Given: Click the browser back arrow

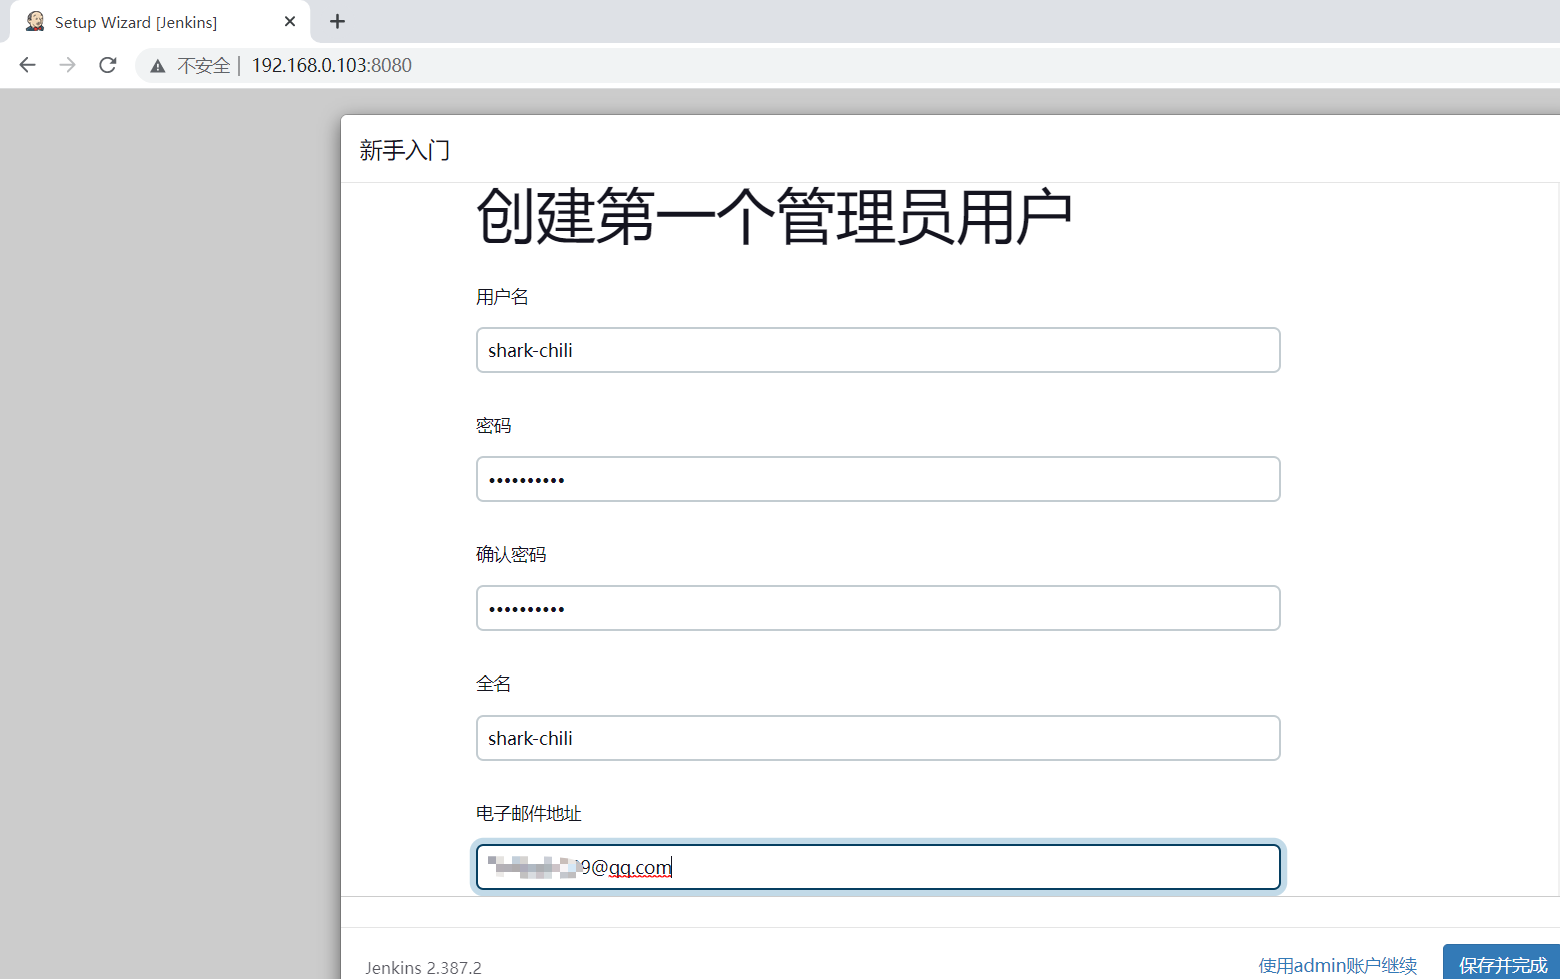Looking at the screenshot, I should [26, 65].
